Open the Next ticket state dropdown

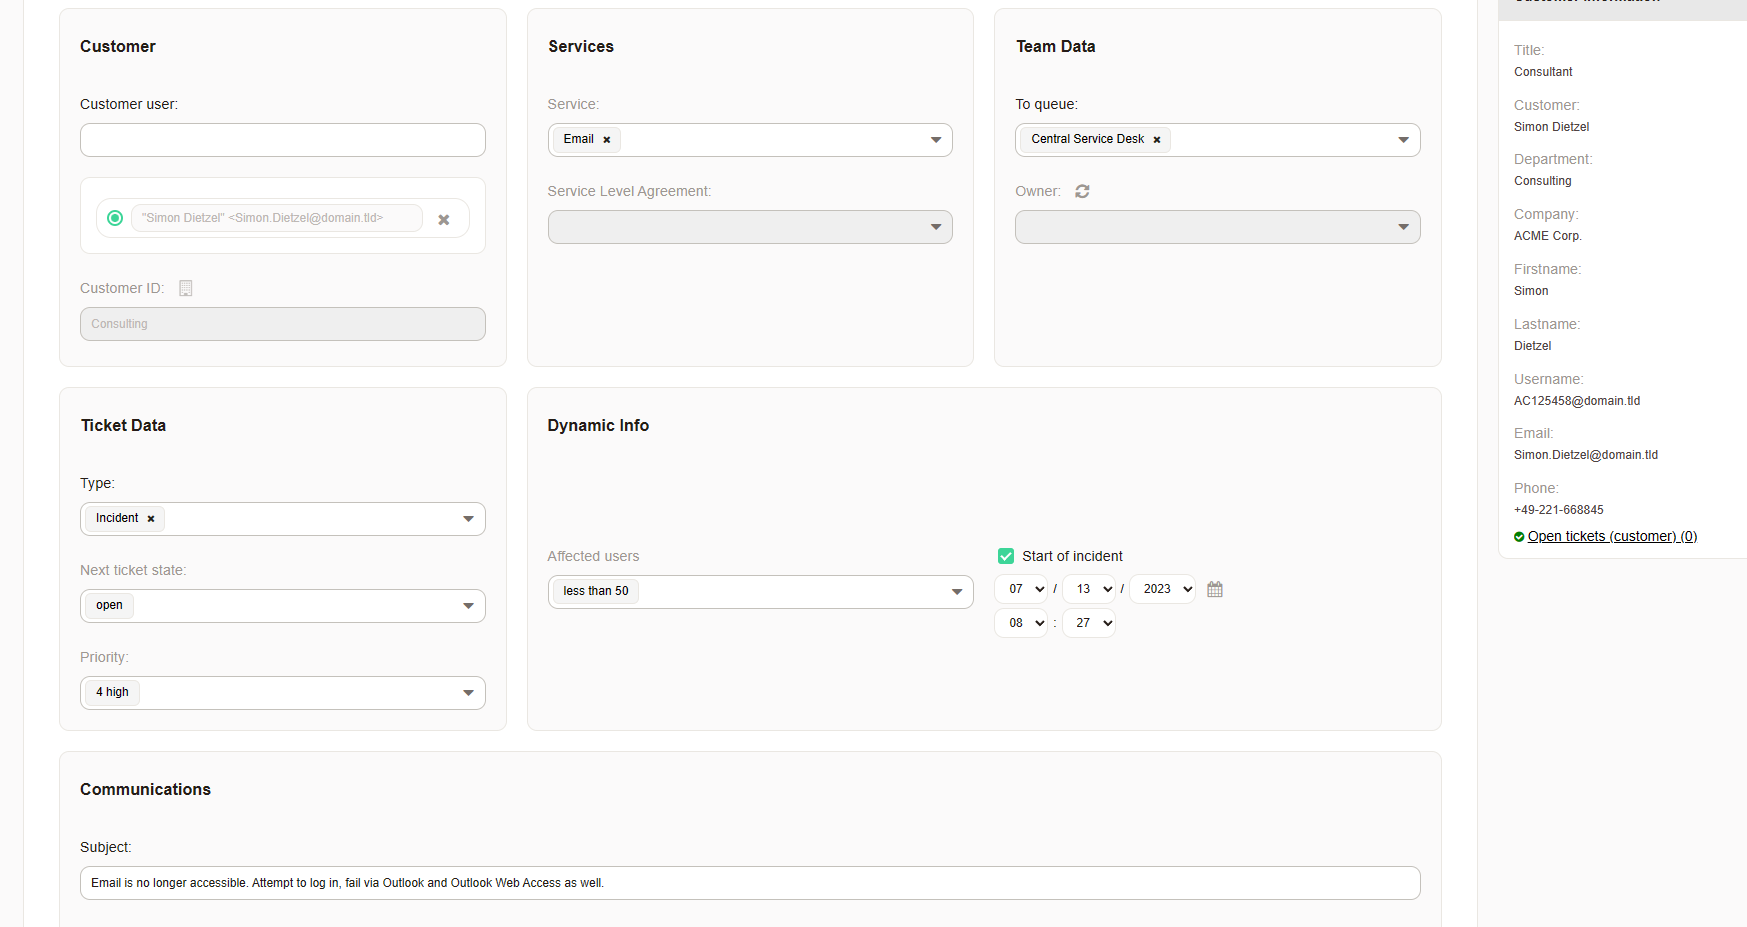tap(282, 606)
